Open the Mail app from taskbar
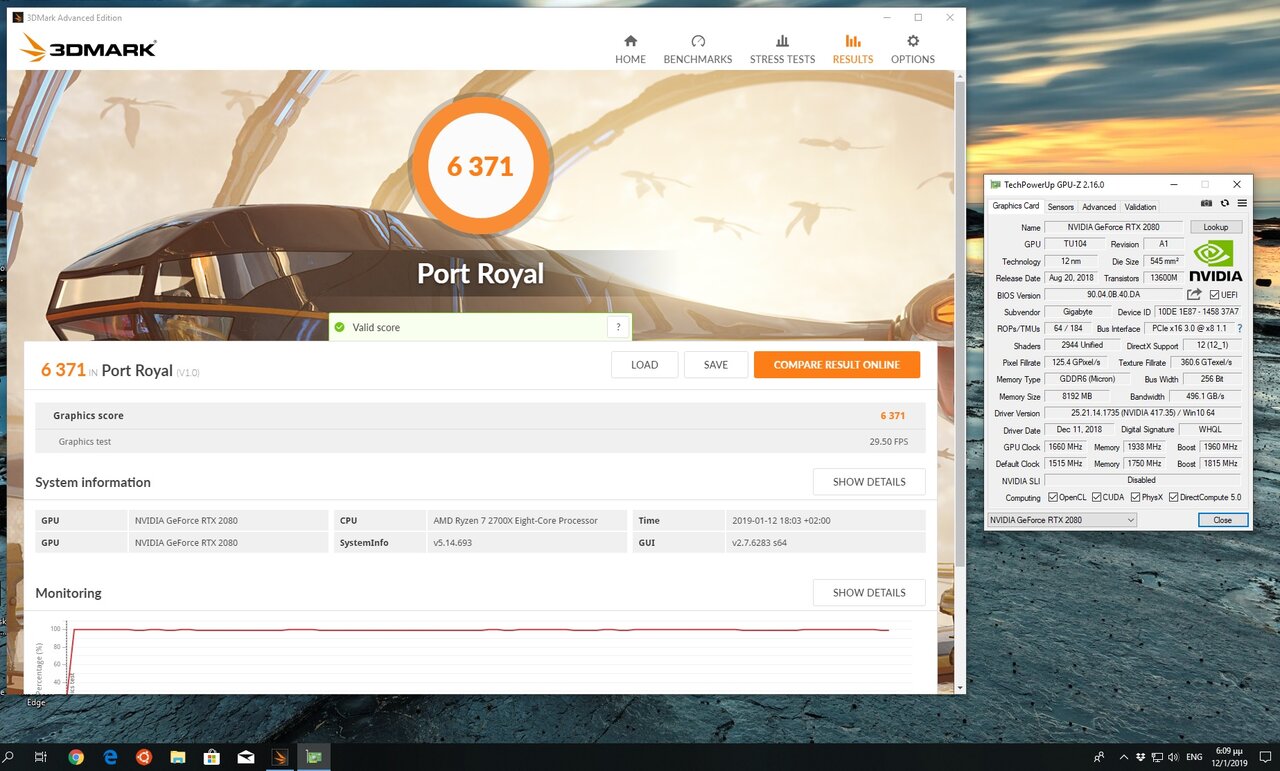The height and width of the screenshot is (771, 1280). [x=246, y=757]
